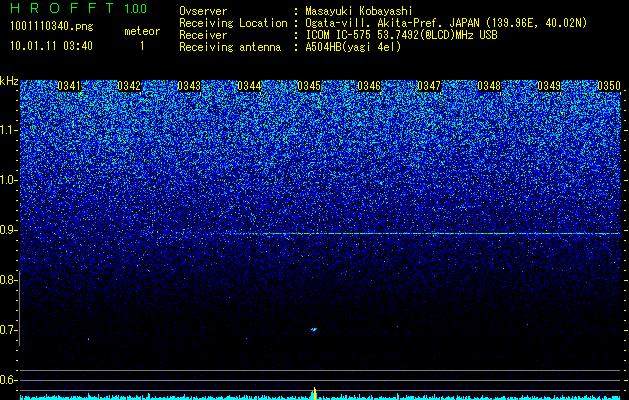Click observer name Masayuki Kobayashi
The width and height of the screenshot is (629, 400).
[359, 11]
